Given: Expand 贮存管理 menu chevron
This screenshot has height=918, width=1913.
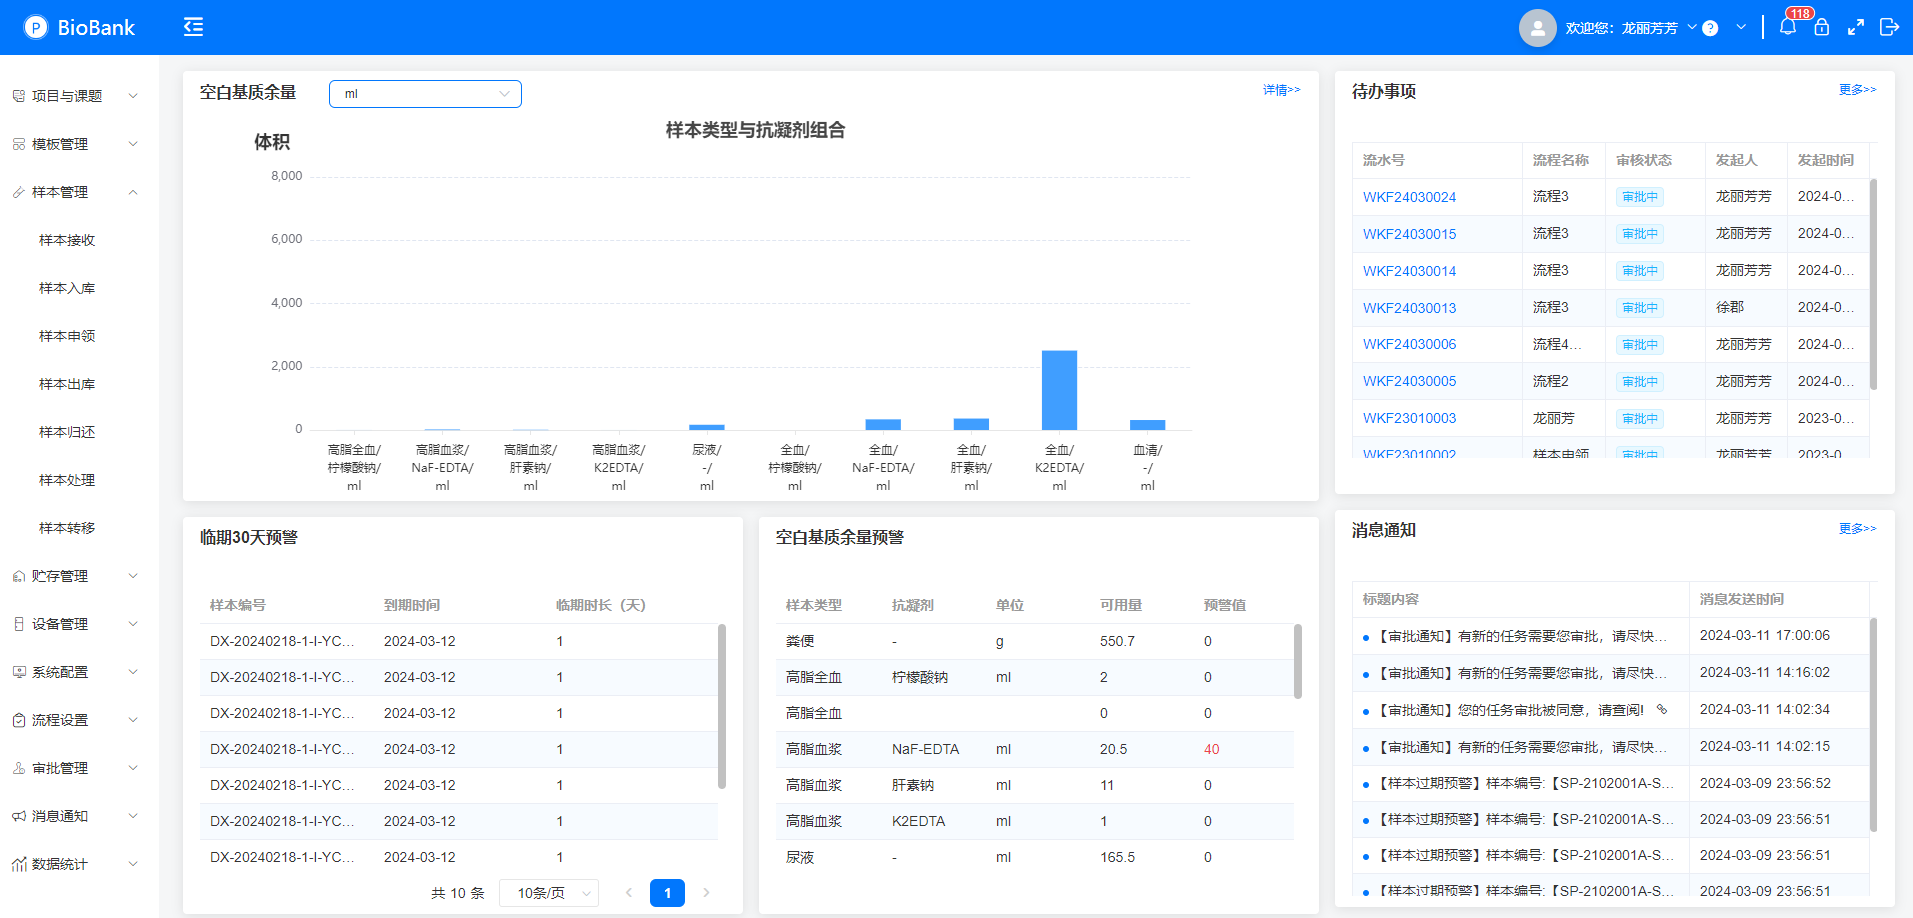Looking at the screenshot, I should (133, 576).
